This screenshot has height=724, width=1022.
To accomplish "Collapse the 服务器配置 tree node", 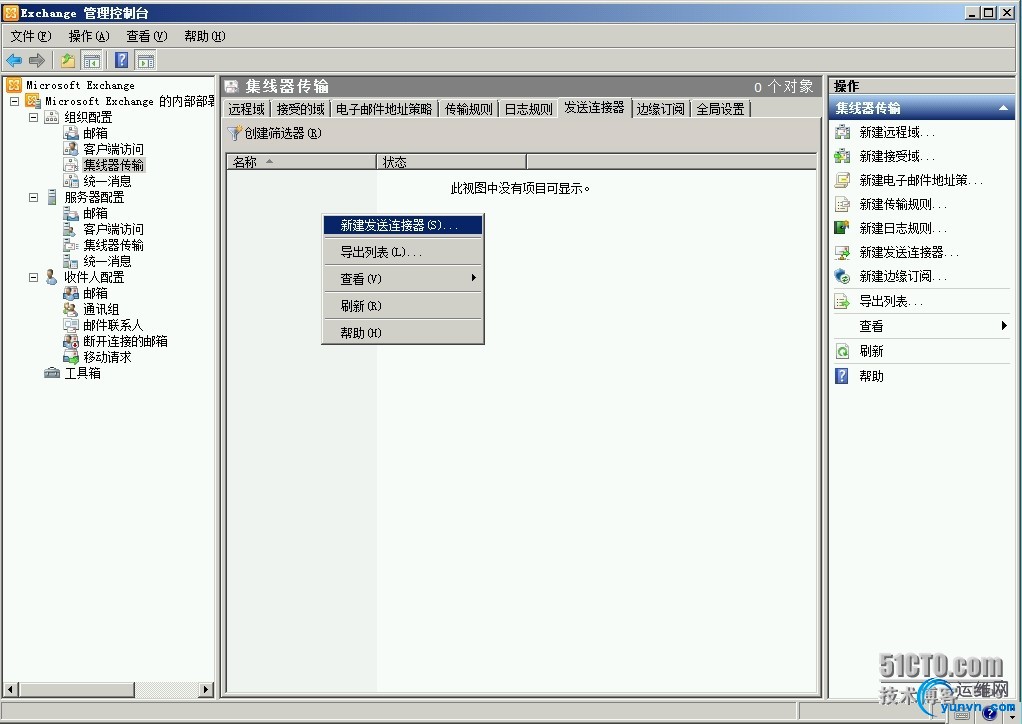I will pyautogui.click(x=33, y=197).
